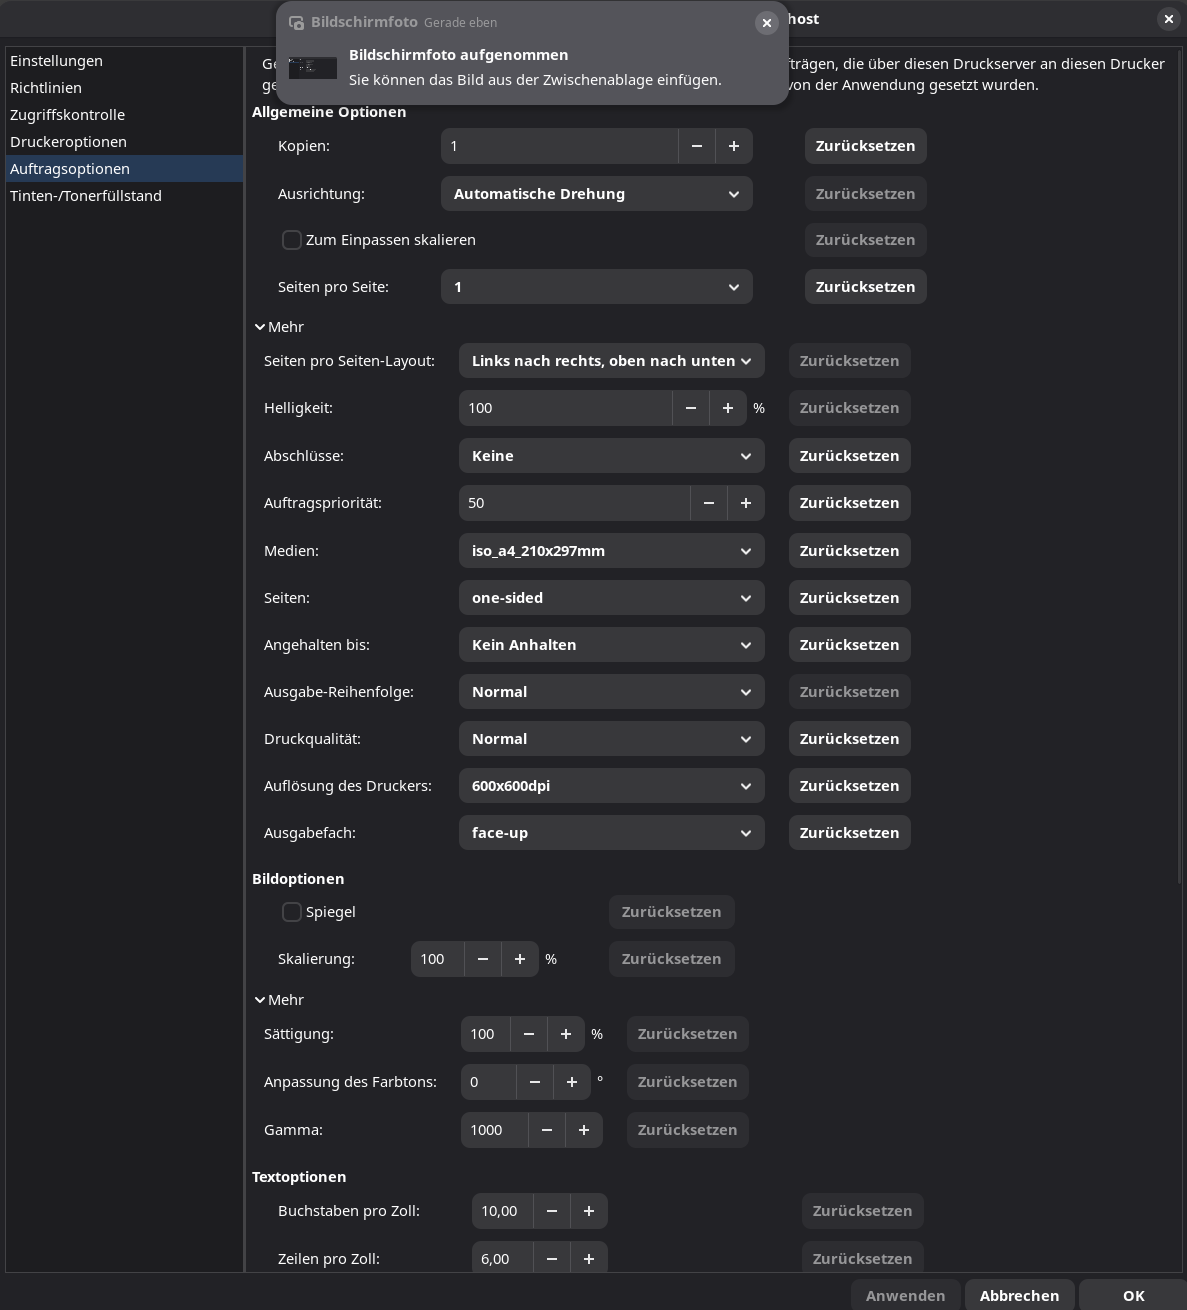Dismiss the Bildschirmfoto notification
1187x1310 pixels.
(767, 23)
